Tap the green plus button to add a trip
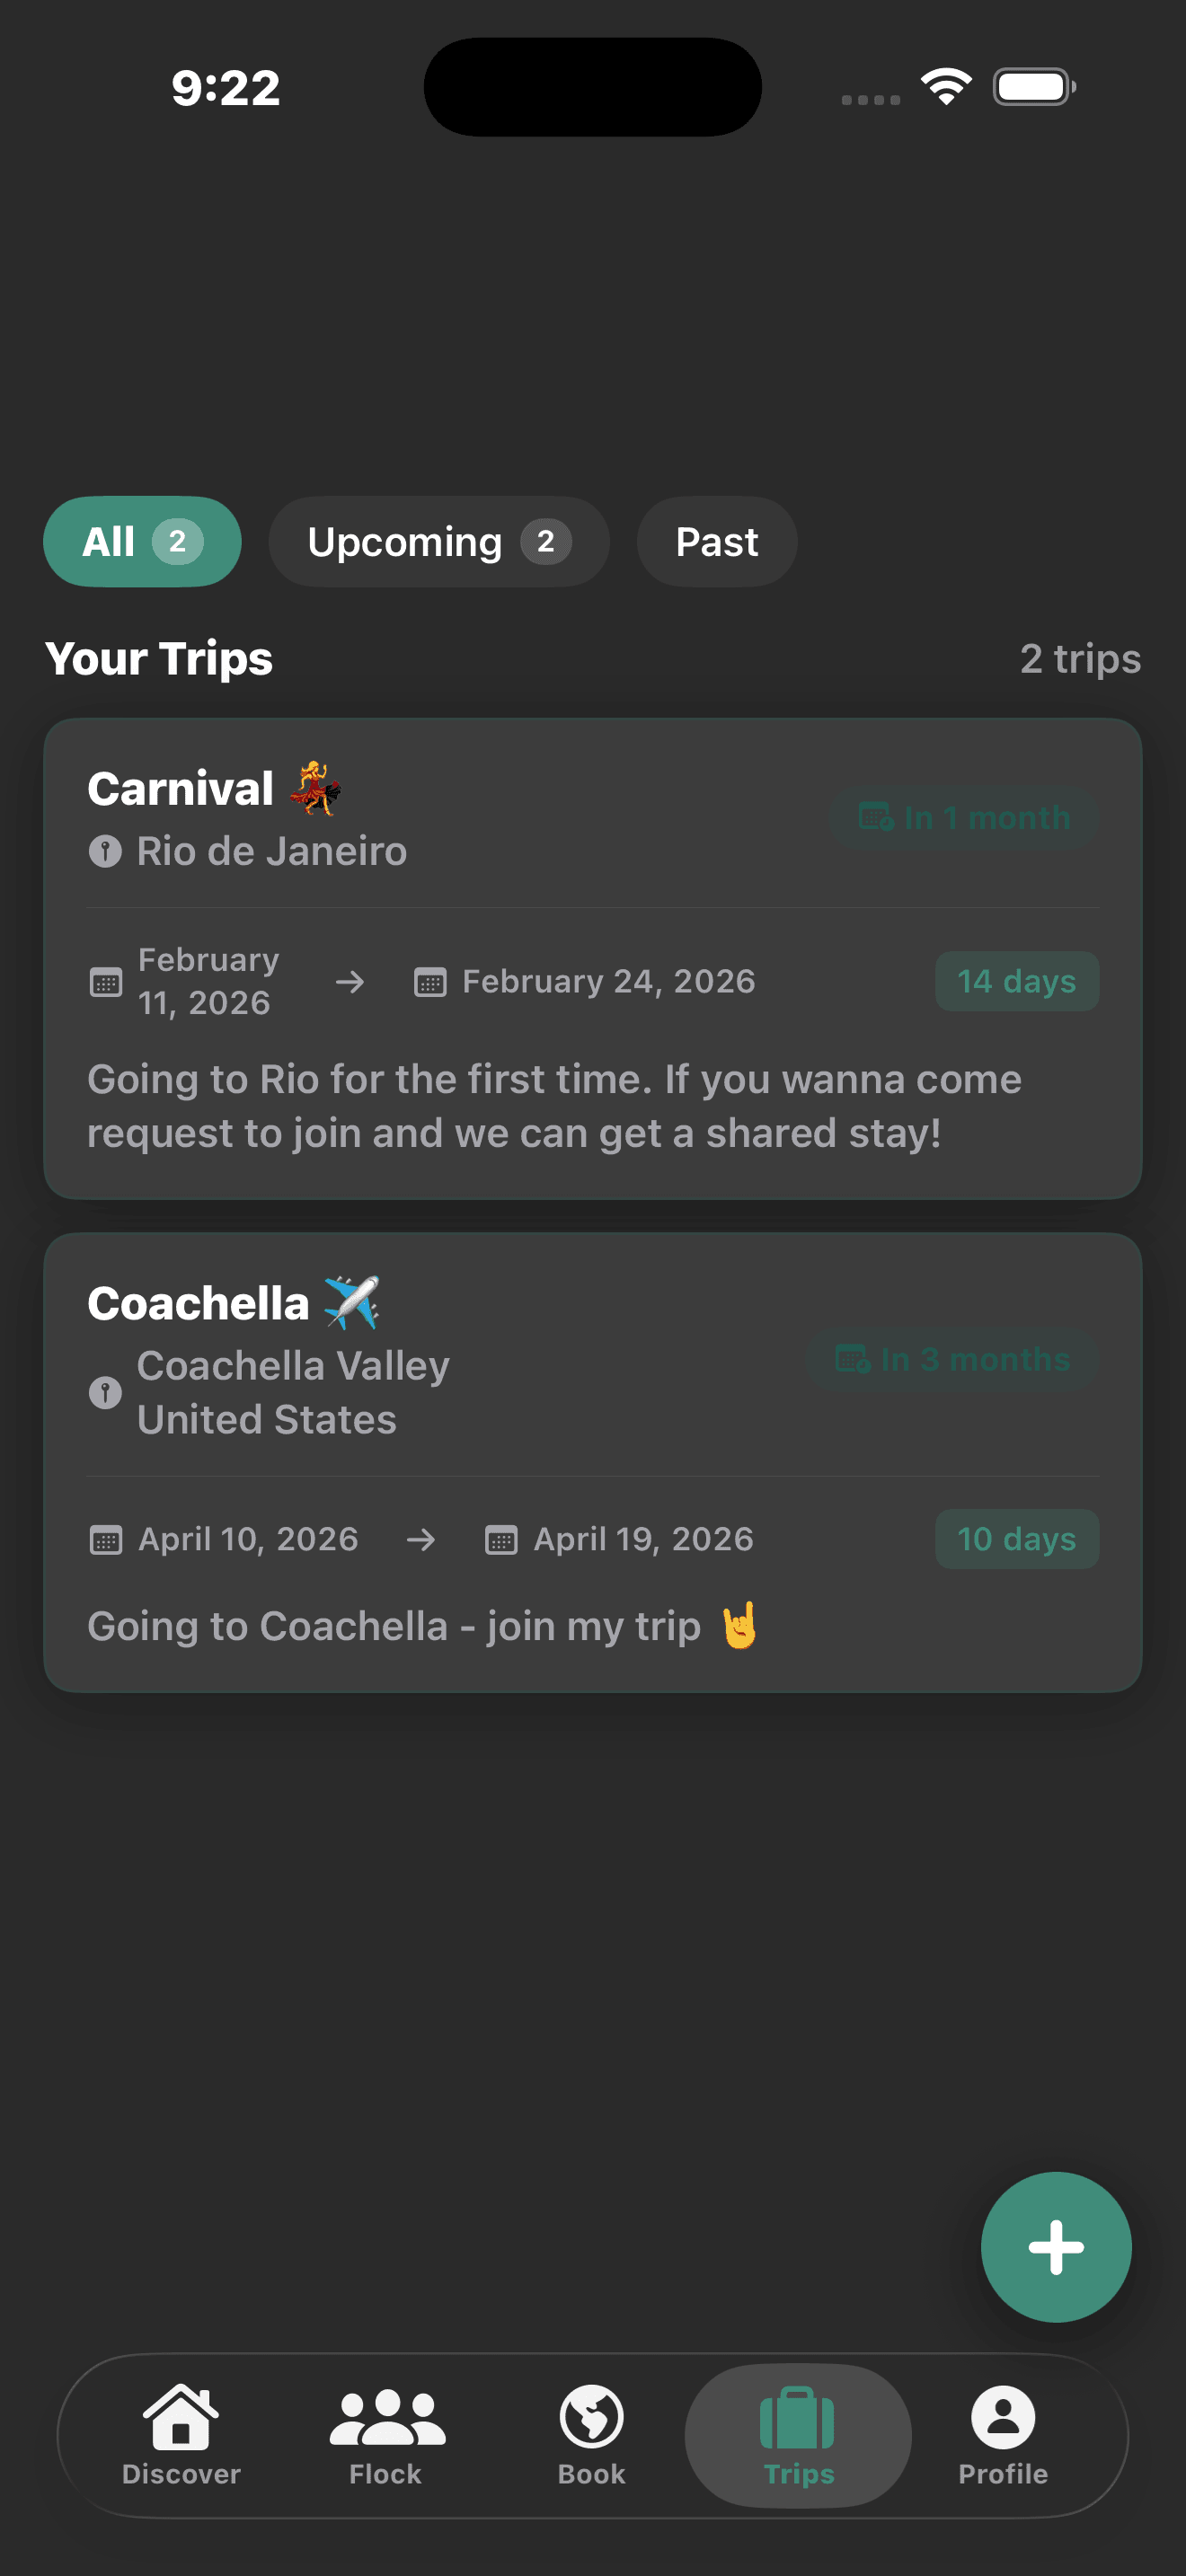This screenshot has height=2576, width=1186. pyautogui.click(x=1055, y=2247)
